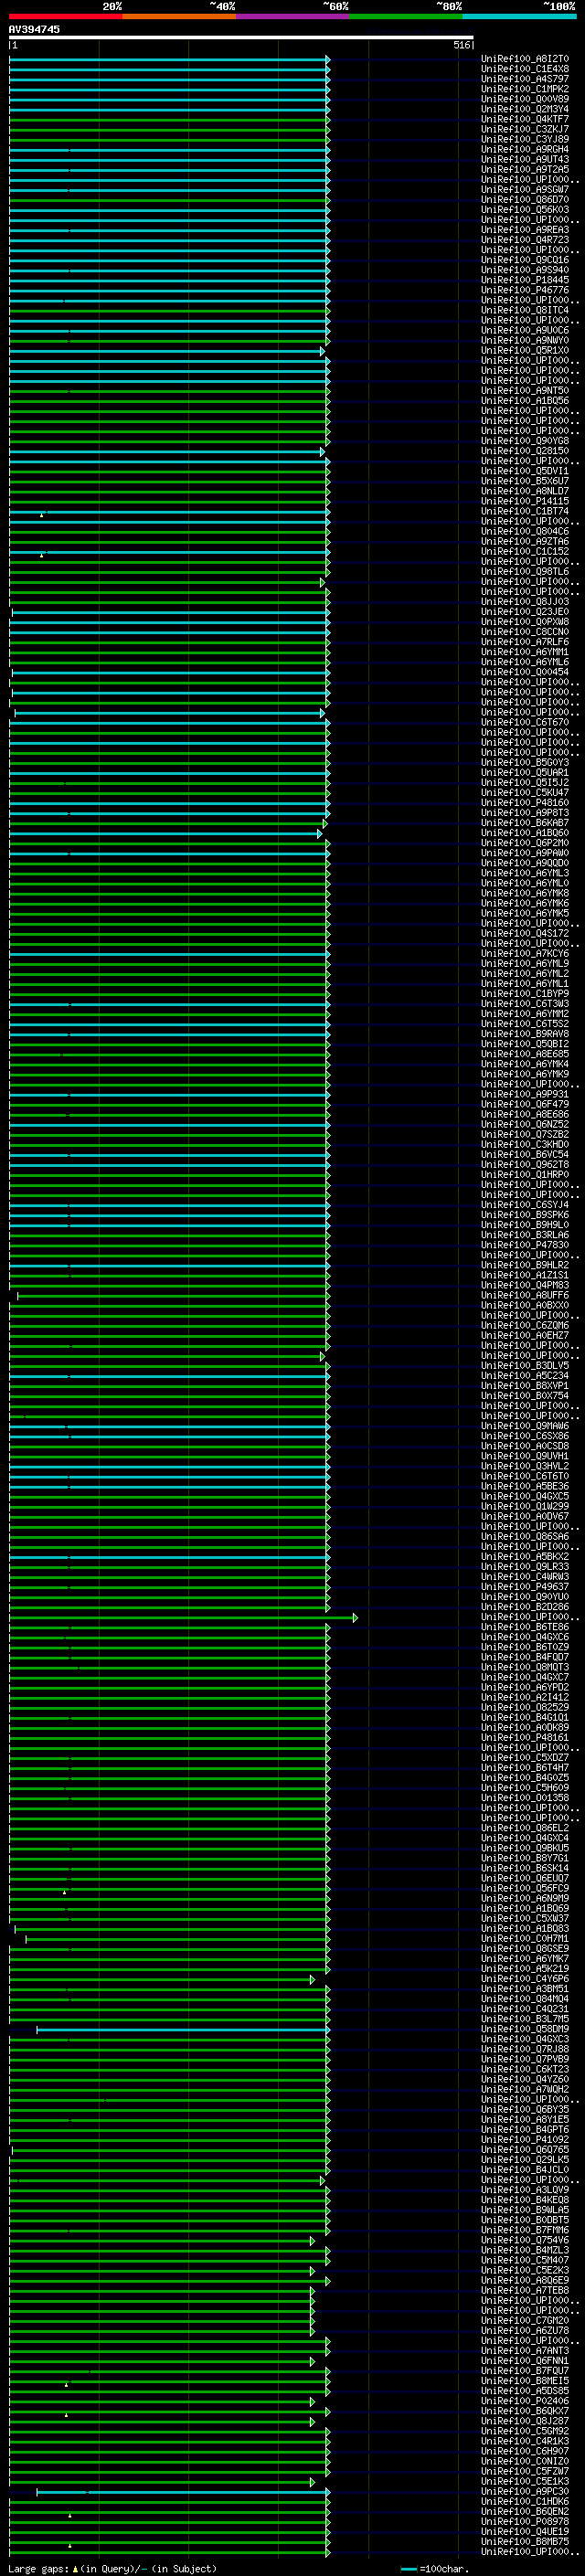Image resolution: width=585 pixels, height=2576 pixels.
Task: Click the white query length bar
Action: [x=240, y=37]
